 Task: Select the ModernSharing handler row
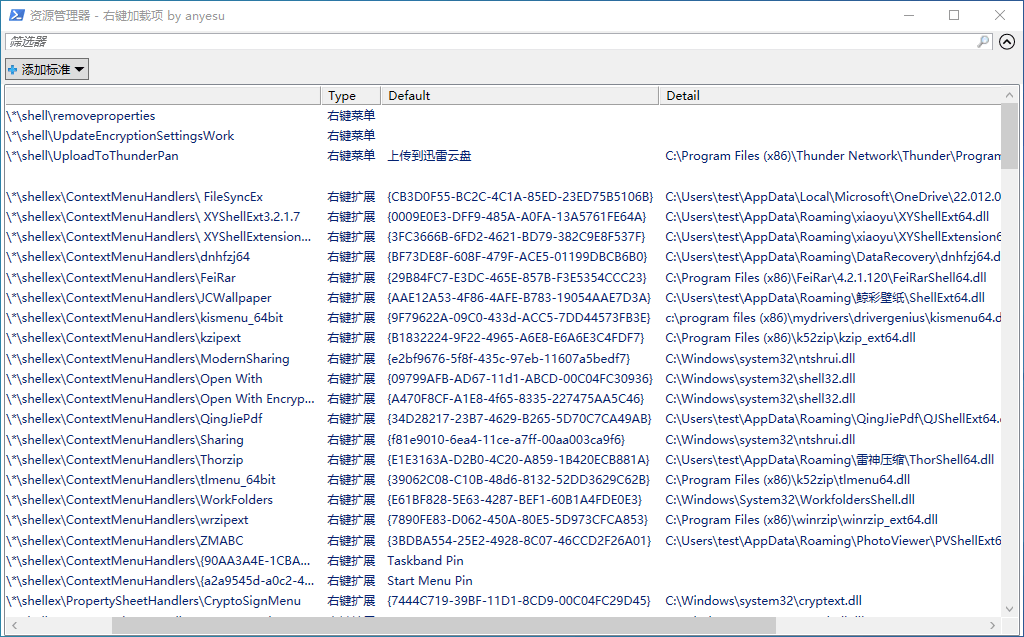[503, 359]
